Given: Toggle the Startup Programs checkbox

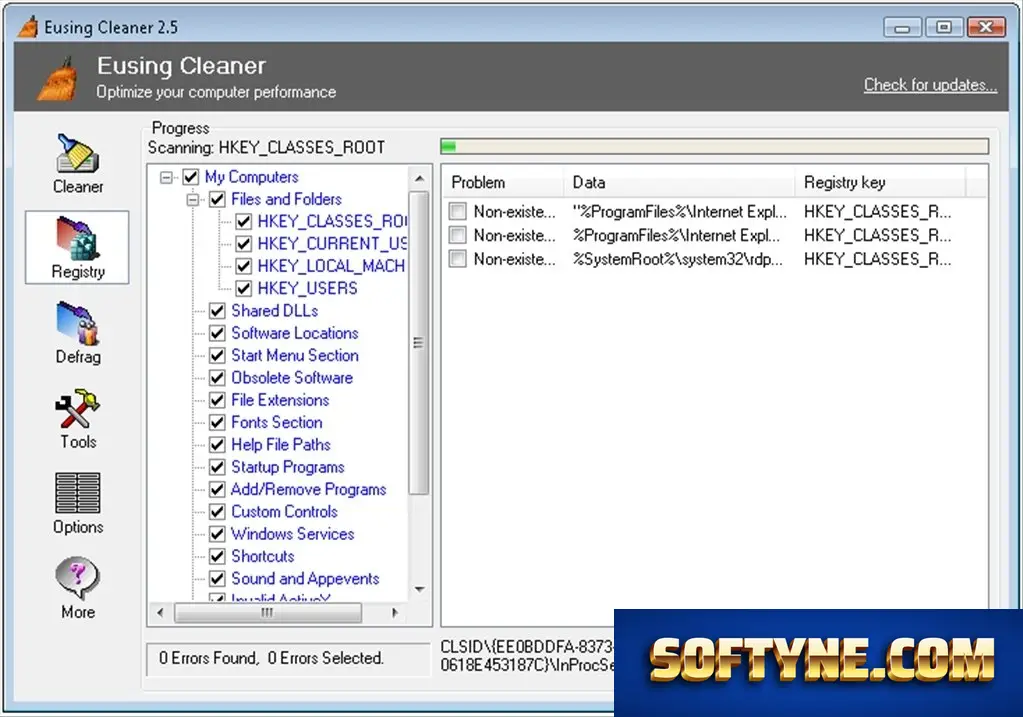Looking at the screenshot, I should point(217,467).
